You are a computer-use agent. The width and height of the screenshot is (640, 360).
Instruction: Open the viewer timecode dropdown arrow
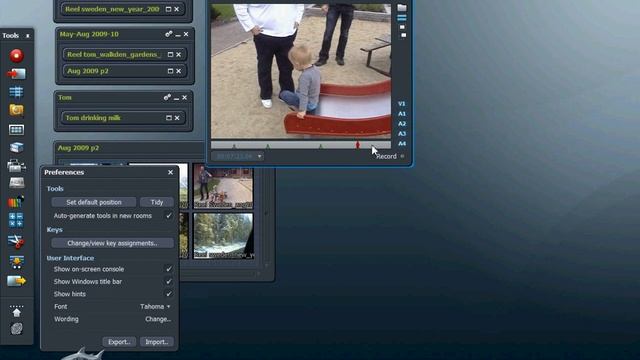[x=259, y=156]
